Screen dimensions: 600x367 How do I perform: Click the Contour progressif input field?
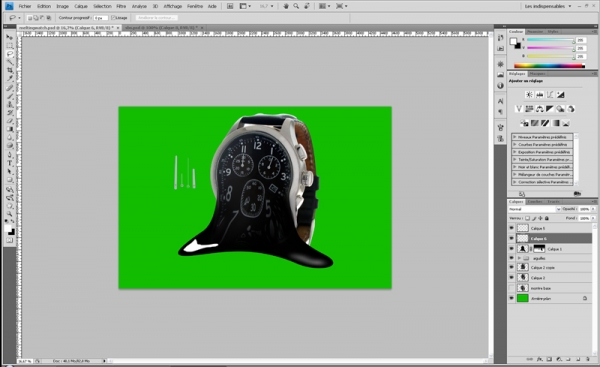coord(101,18)
